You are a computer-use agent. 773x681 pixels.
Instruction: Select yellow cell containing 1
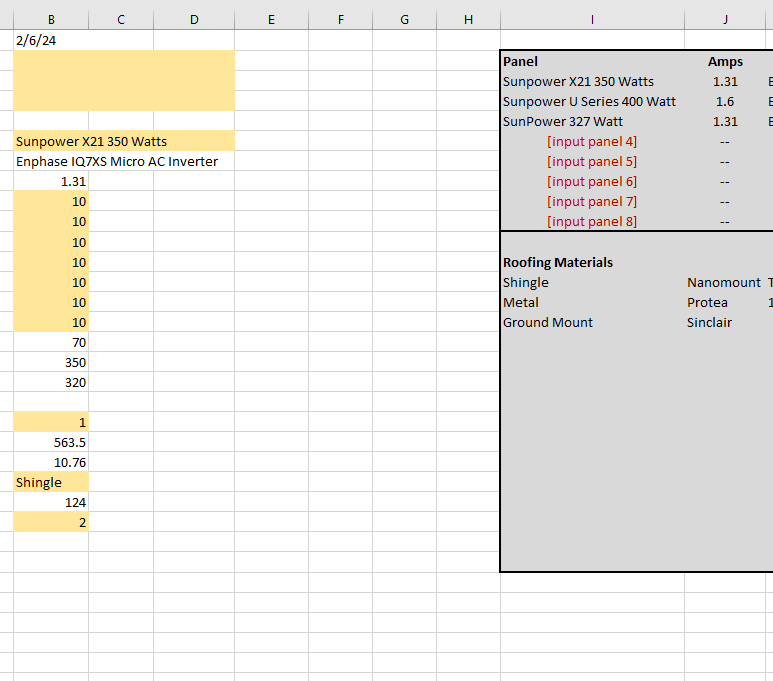[x=51, y=423]
